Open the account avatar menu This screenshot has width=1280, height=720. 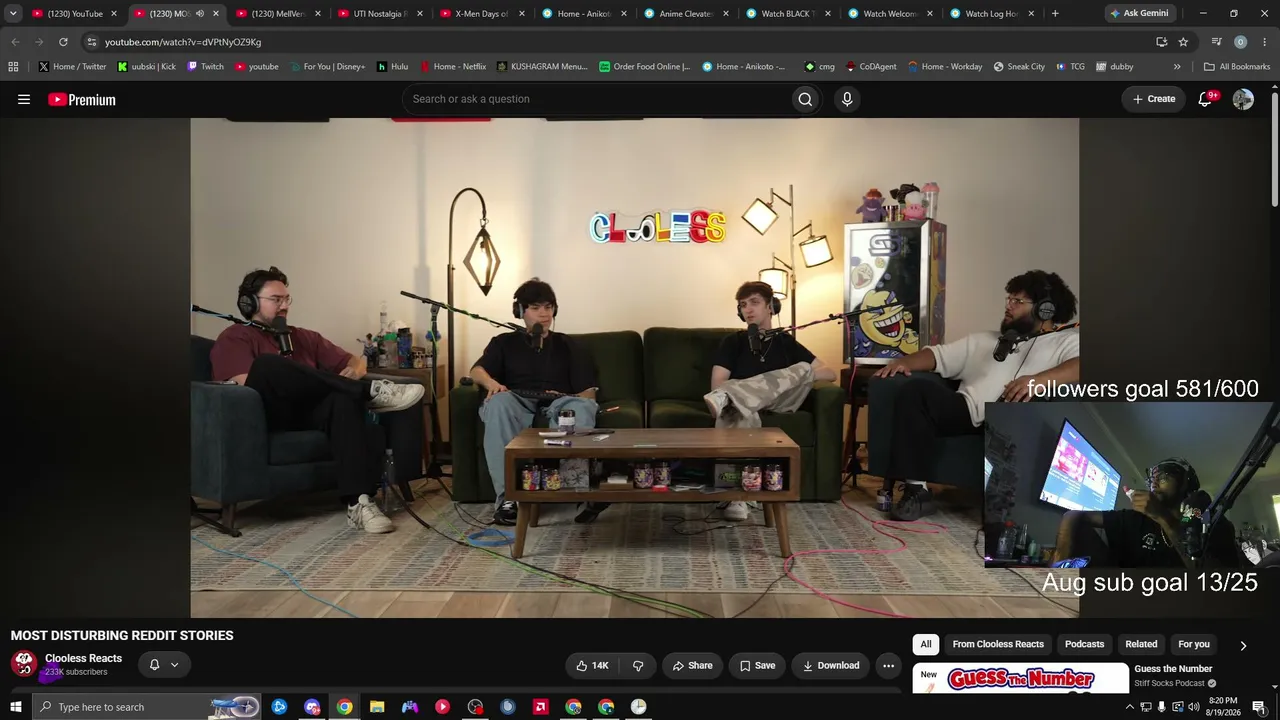(x=1243, y=99)
